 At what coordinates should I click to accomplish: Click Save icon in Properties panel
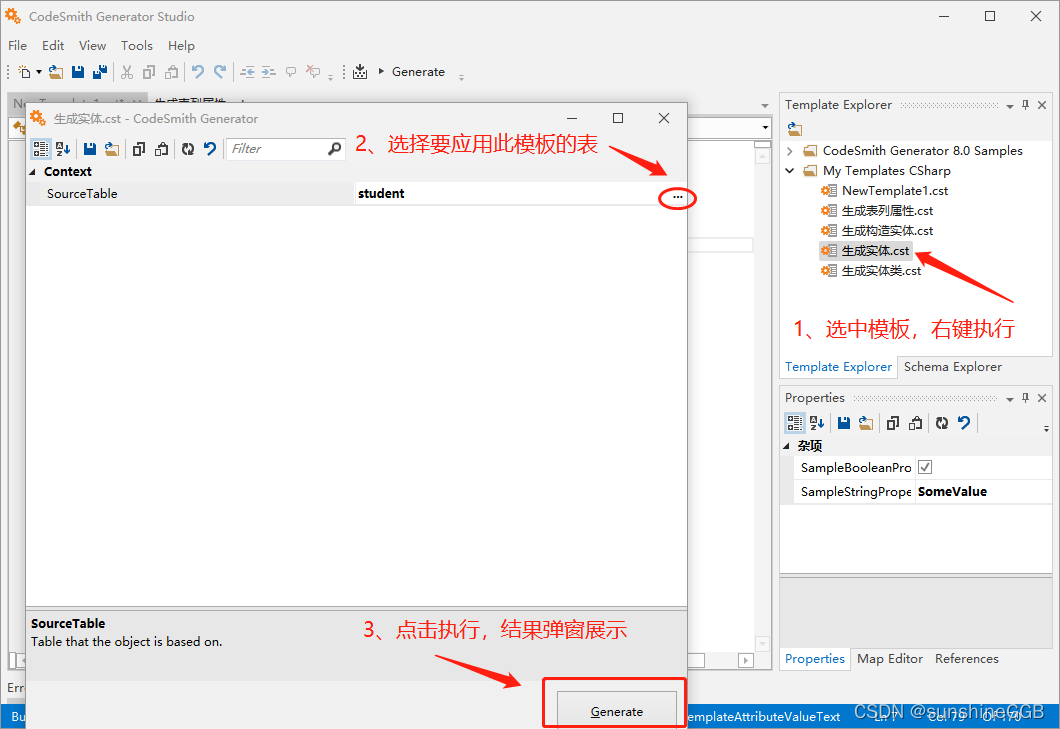844,423
